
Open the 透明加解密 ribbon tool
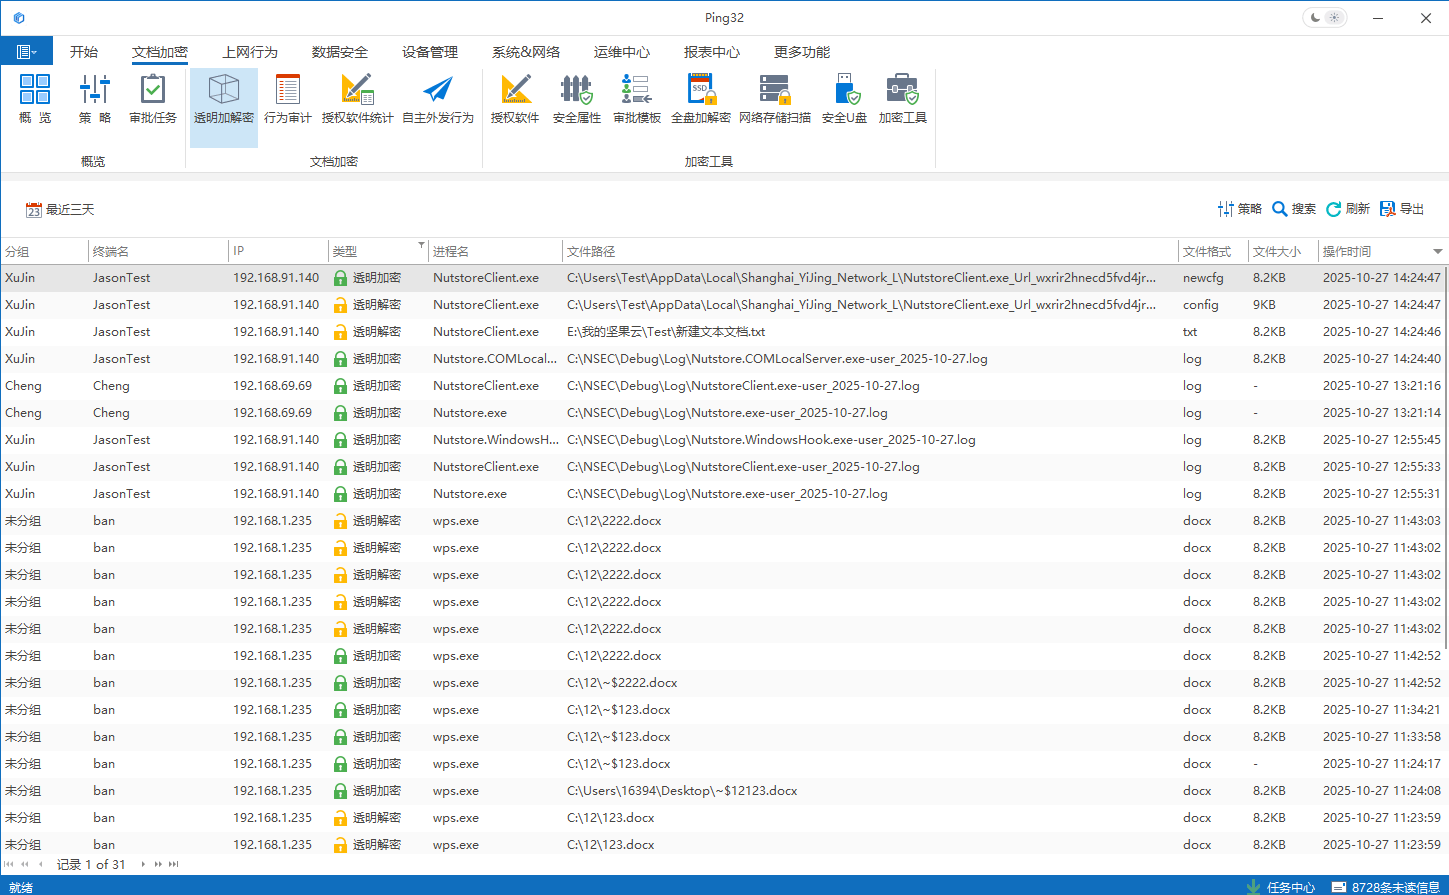point(223,99)
